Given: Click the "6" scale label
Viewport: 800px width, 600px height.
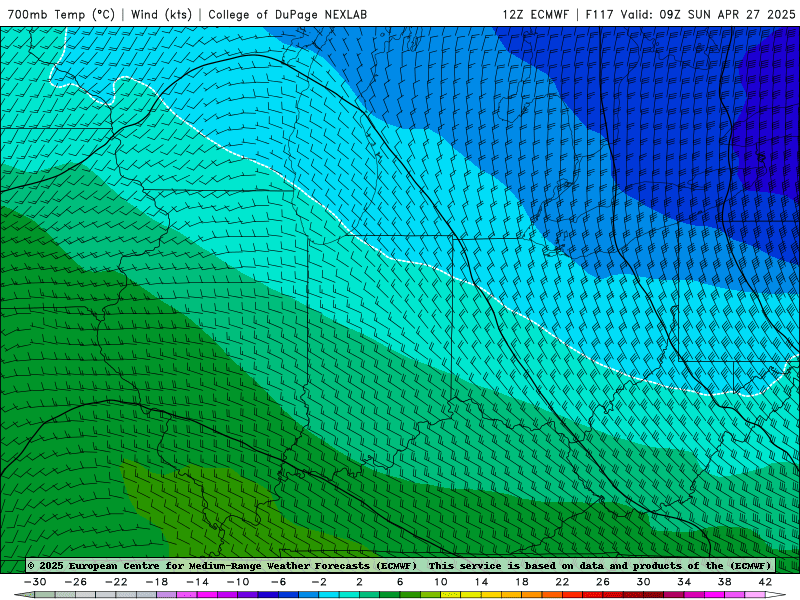Looking at the screenshot, I should coord(400,582).
